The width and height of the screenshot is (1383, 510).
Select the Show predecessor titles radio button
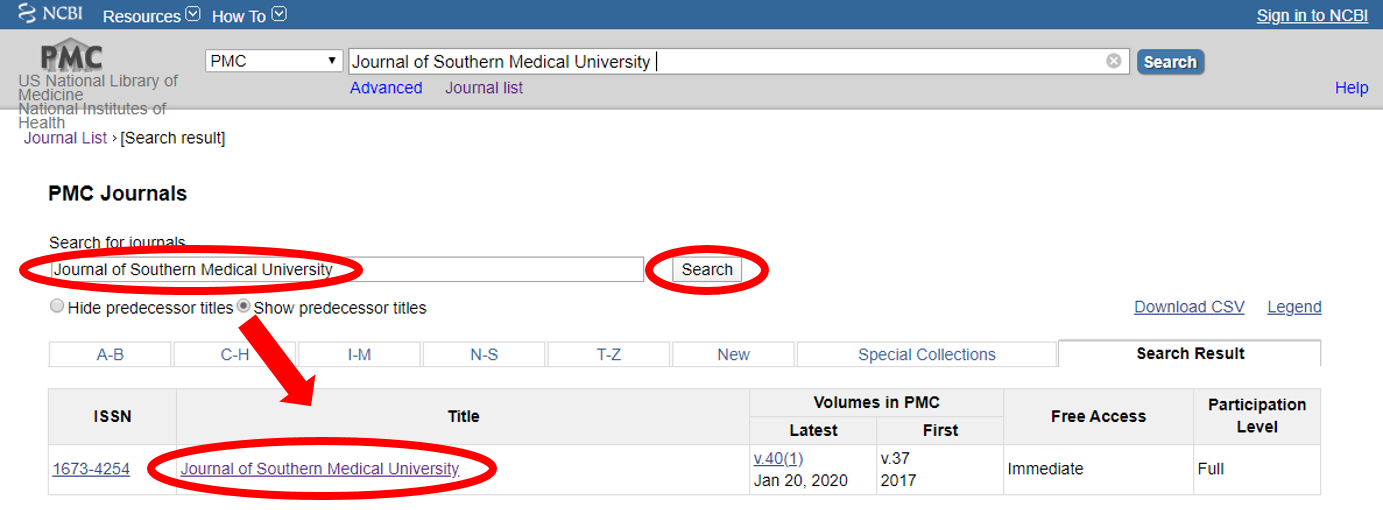pos(243,307)
